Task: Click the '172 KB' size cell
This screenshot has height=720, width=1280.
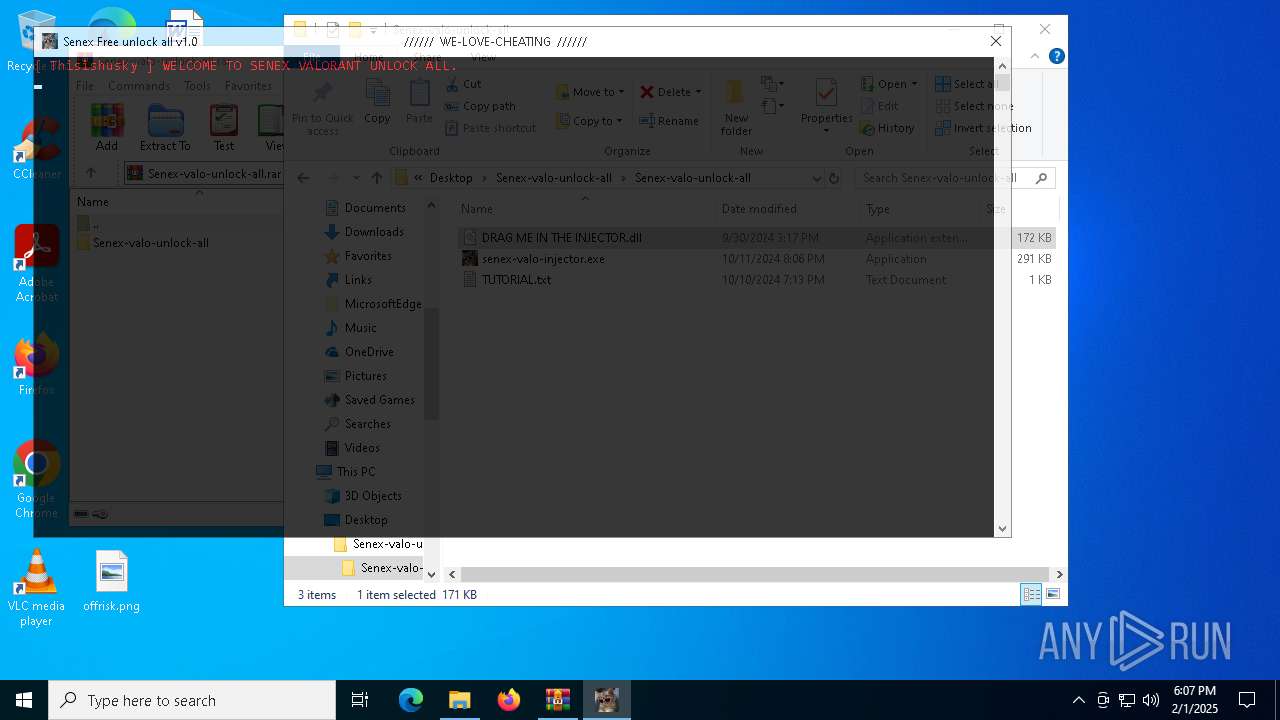Action: pos(1034,238)
